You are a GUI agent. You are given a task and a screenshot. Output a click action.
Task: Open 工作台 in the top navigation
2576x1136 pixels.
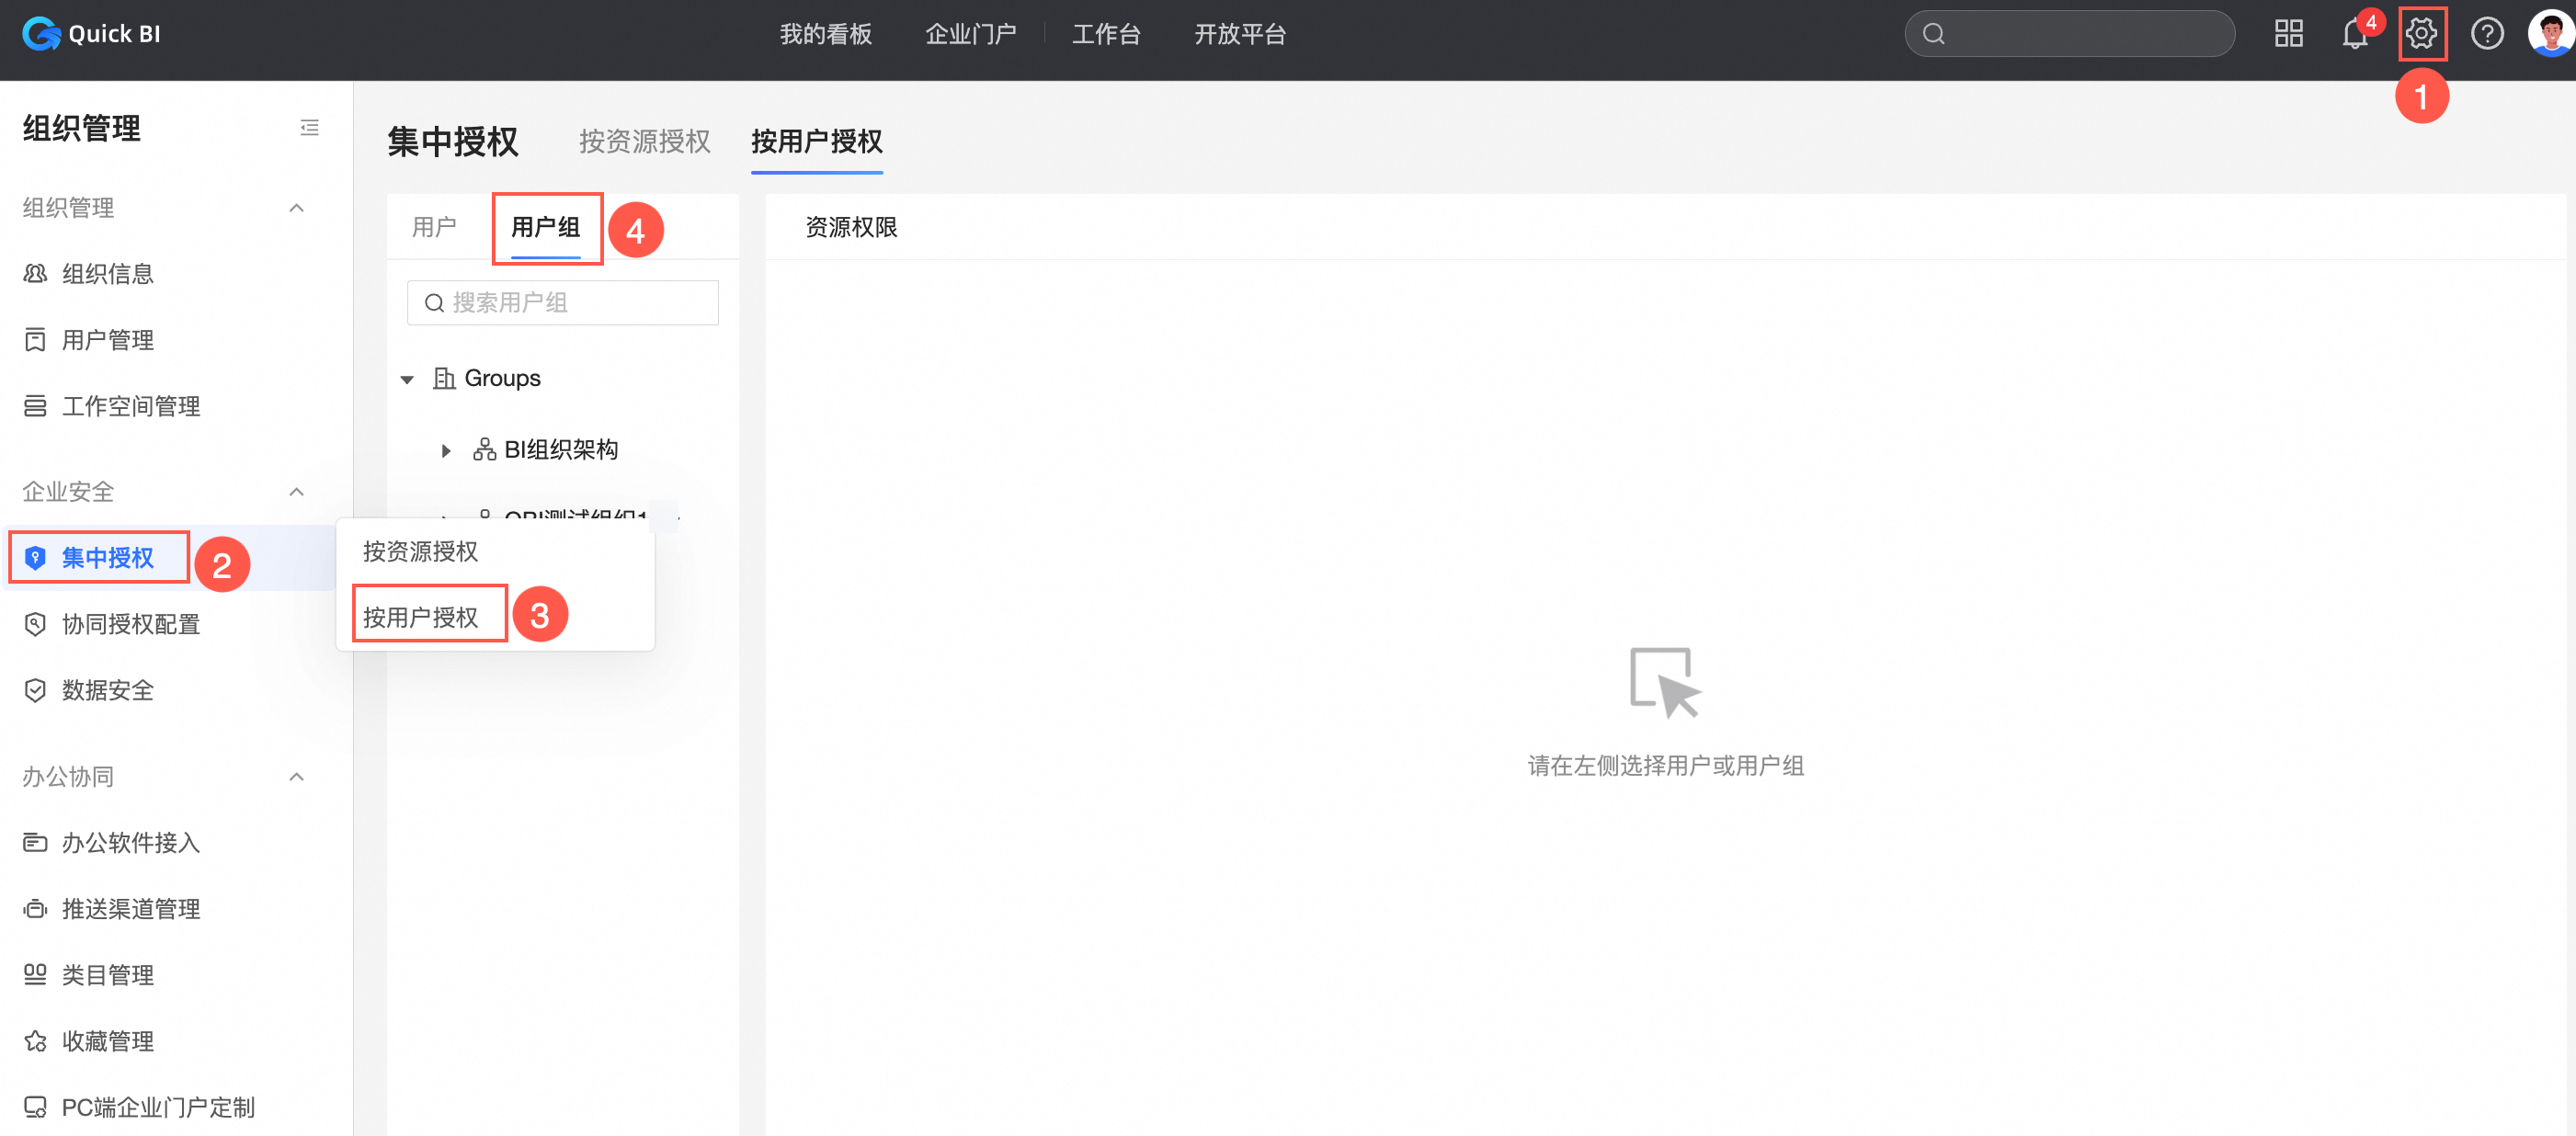(x=1105, y=34)
